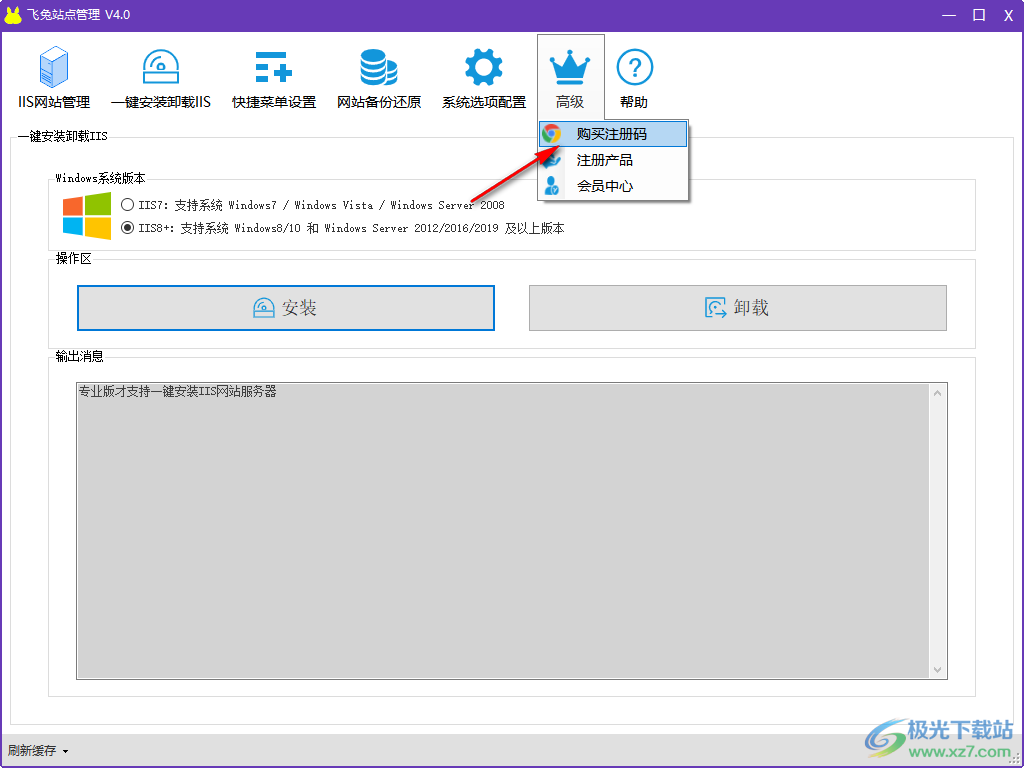Open the 帮助 question mark icon
1024x768 pixels.
(634, 68)
